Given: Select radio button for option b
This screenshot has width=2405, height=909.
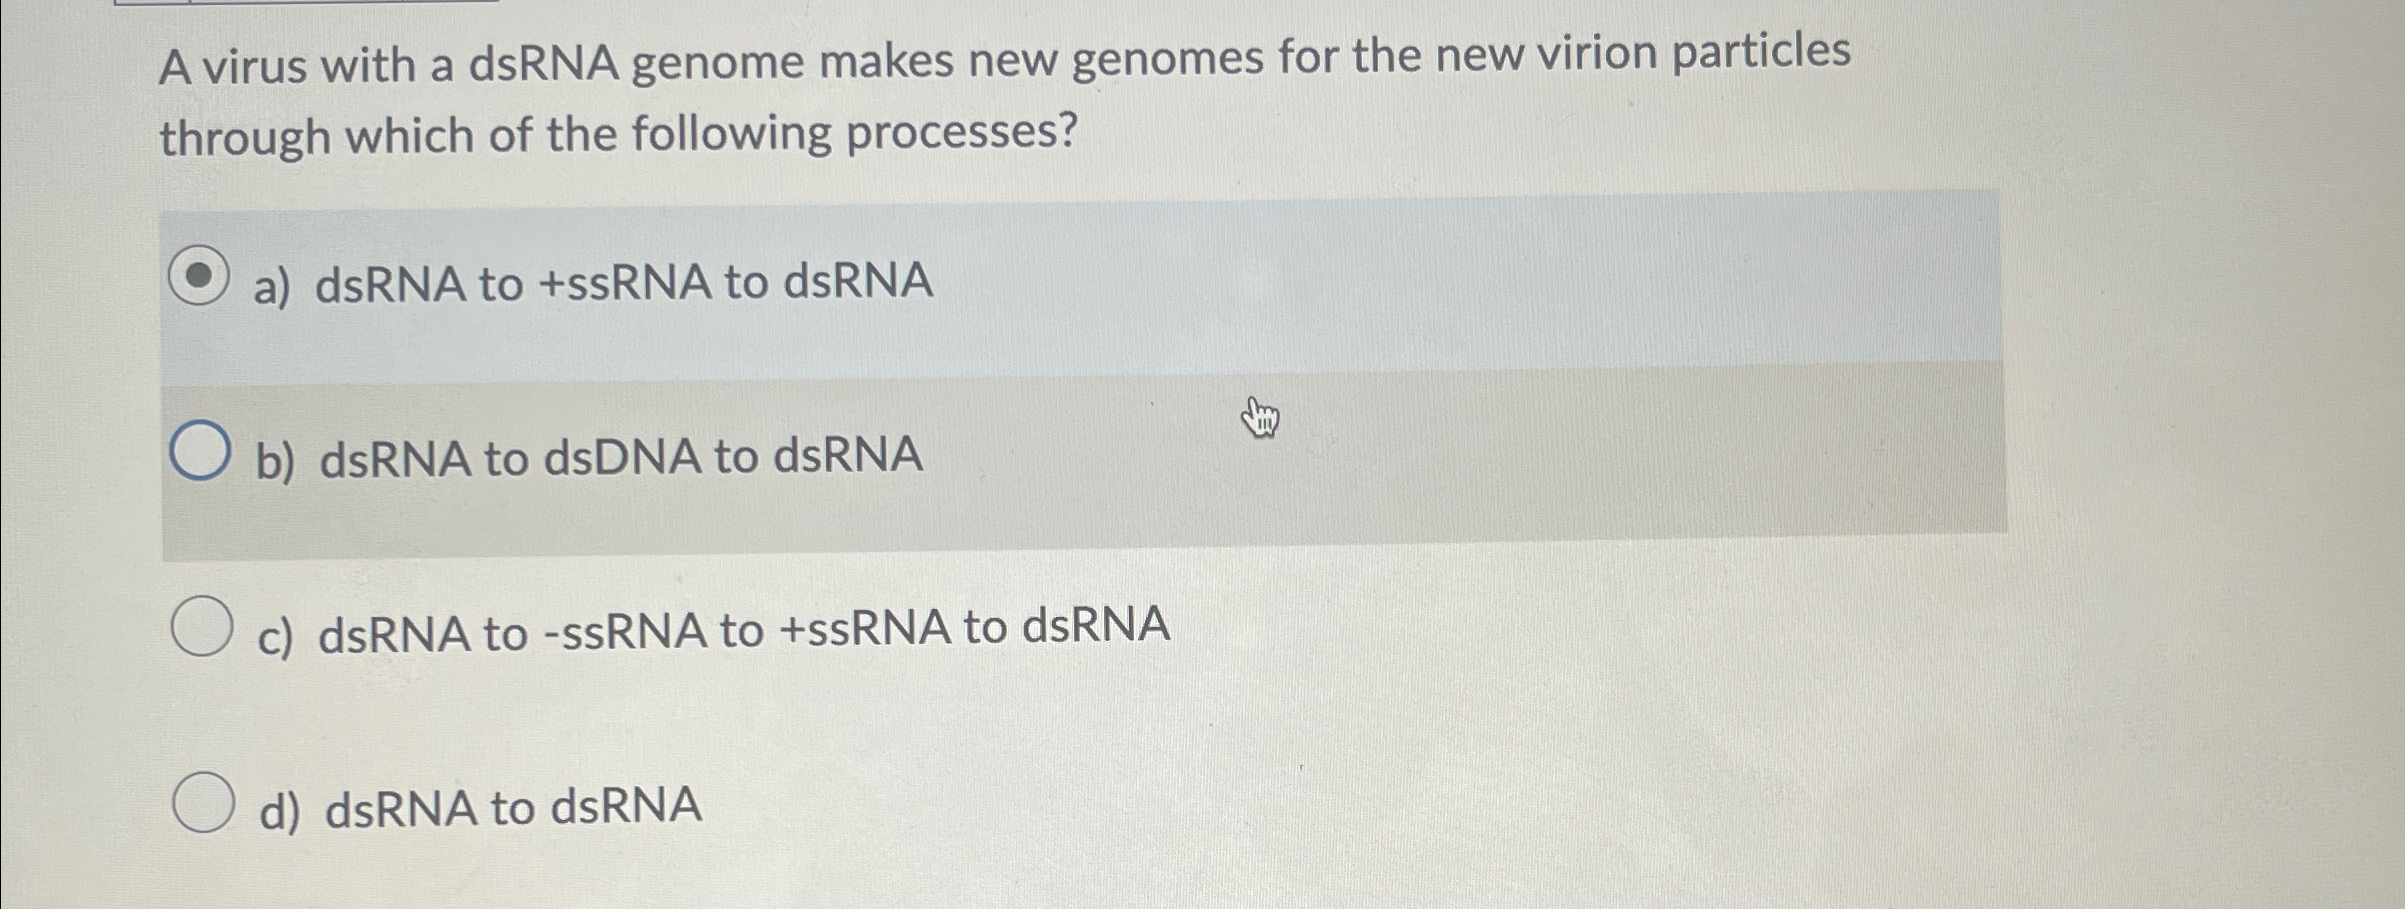Looking at the screenshot, I should 203,448.
